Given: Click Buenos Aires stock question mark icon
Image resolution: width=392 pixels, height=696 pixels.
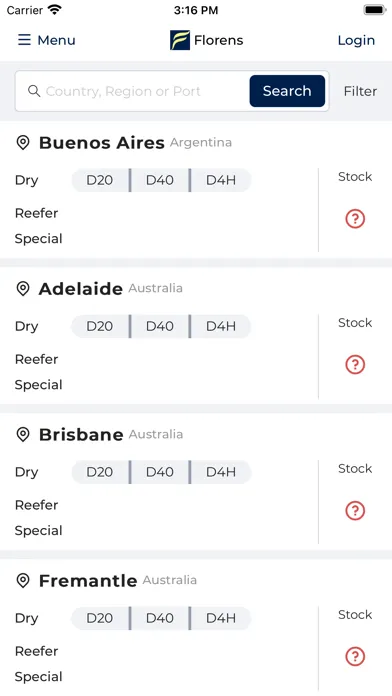Looking at the screenshot, I should click(x=355, y=219).
